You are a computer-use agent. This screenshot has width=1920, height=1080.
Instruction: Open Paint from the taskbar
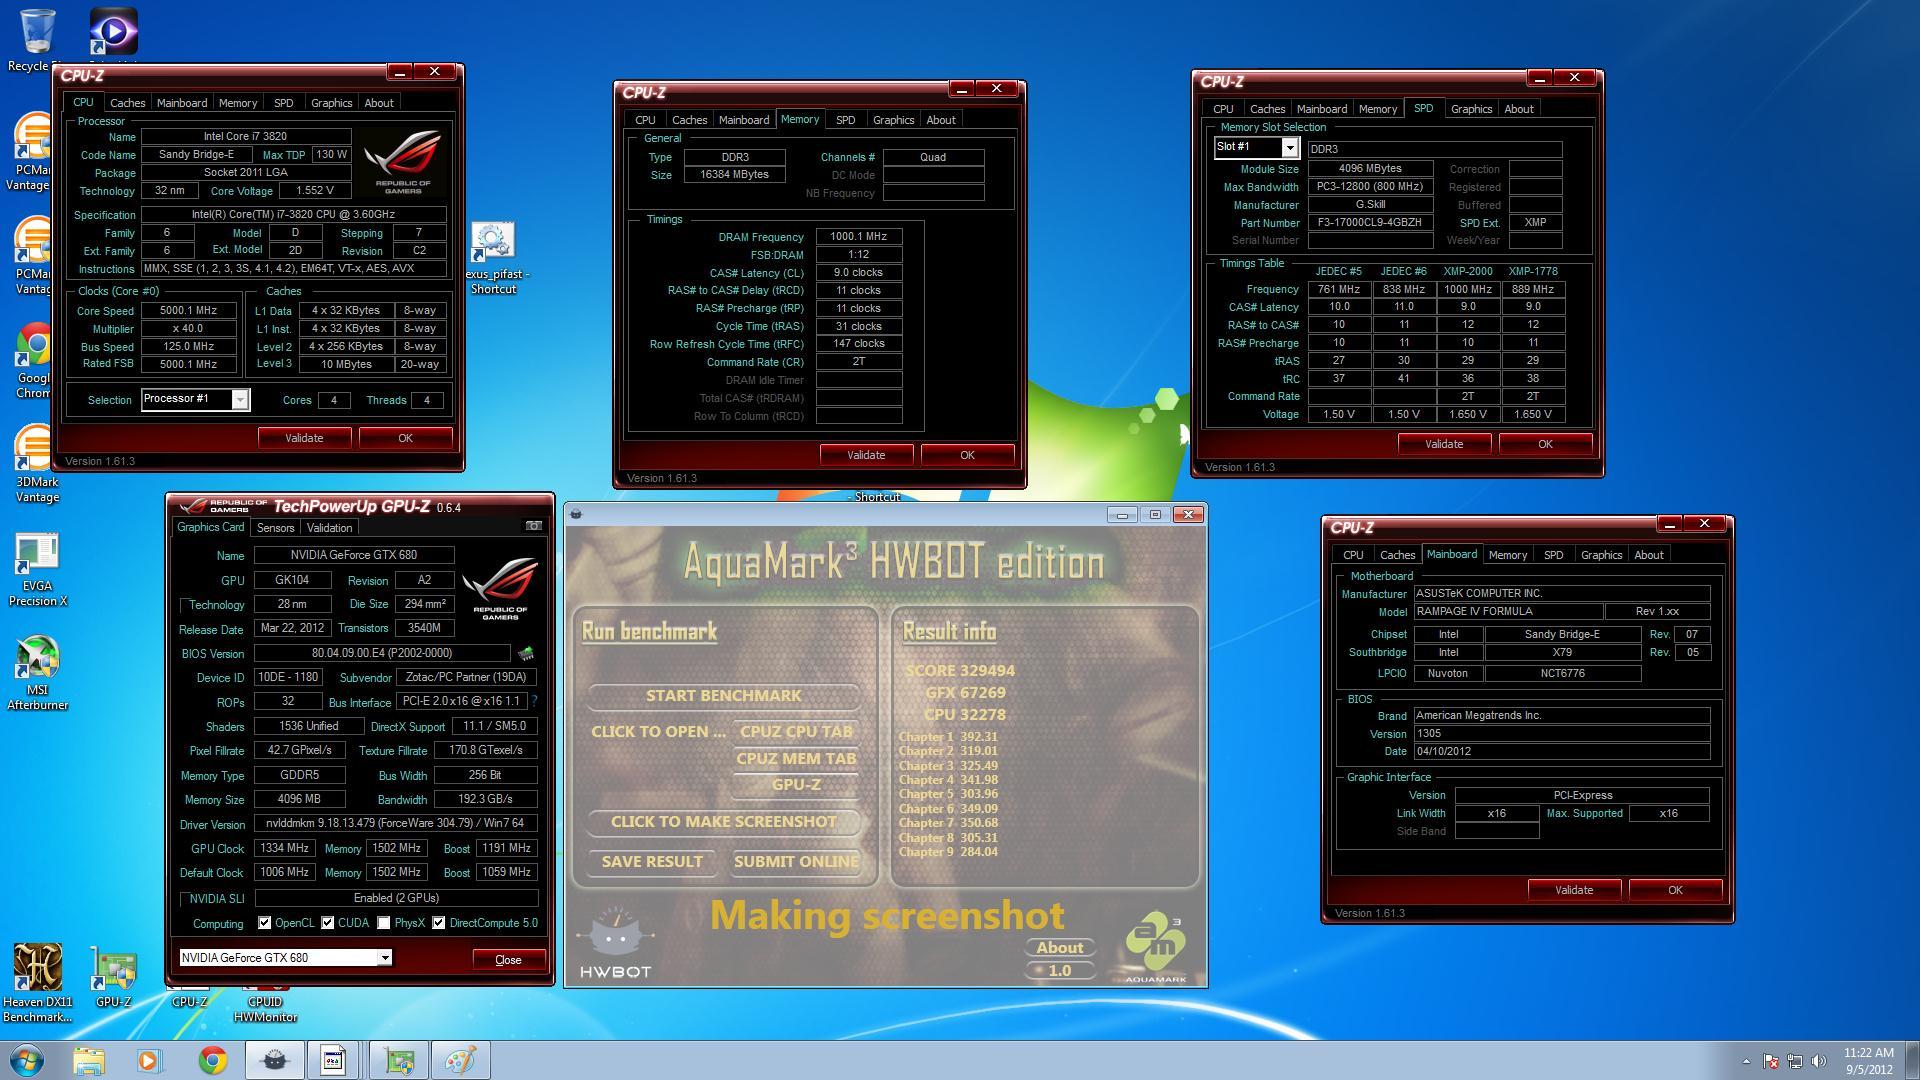pyautogui.click(x=460, y=1060)
